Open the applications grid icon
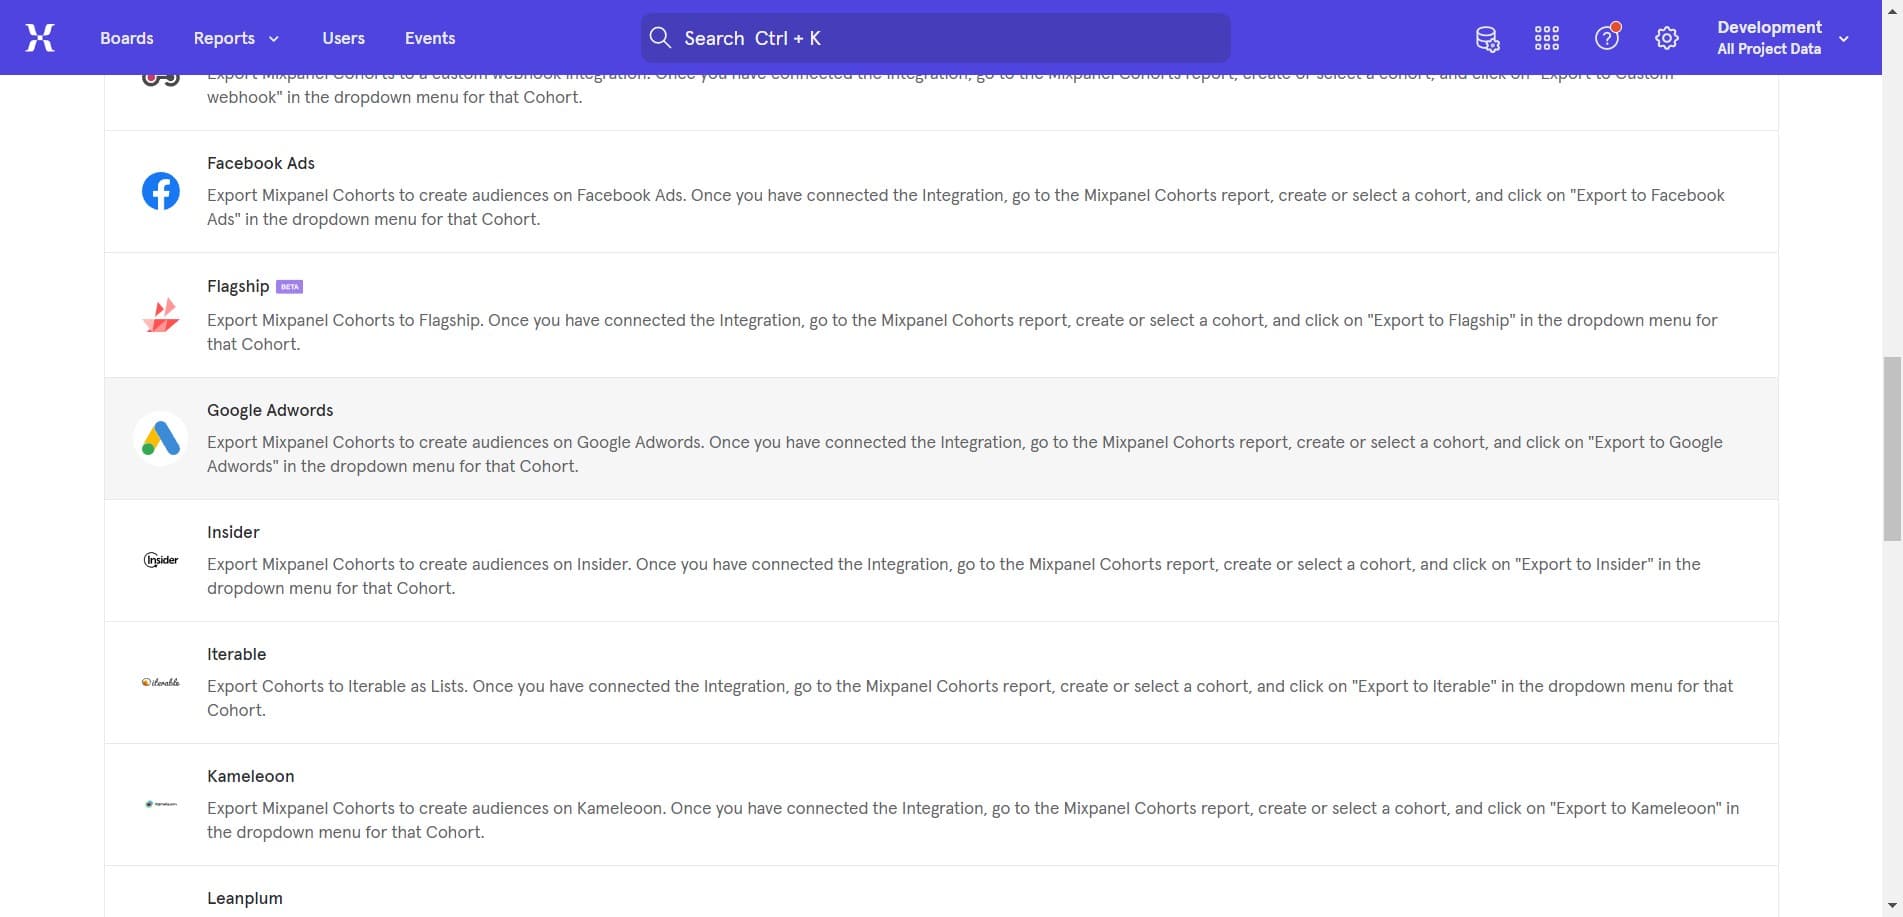 pyautogui.click(x=1546, y=38)
